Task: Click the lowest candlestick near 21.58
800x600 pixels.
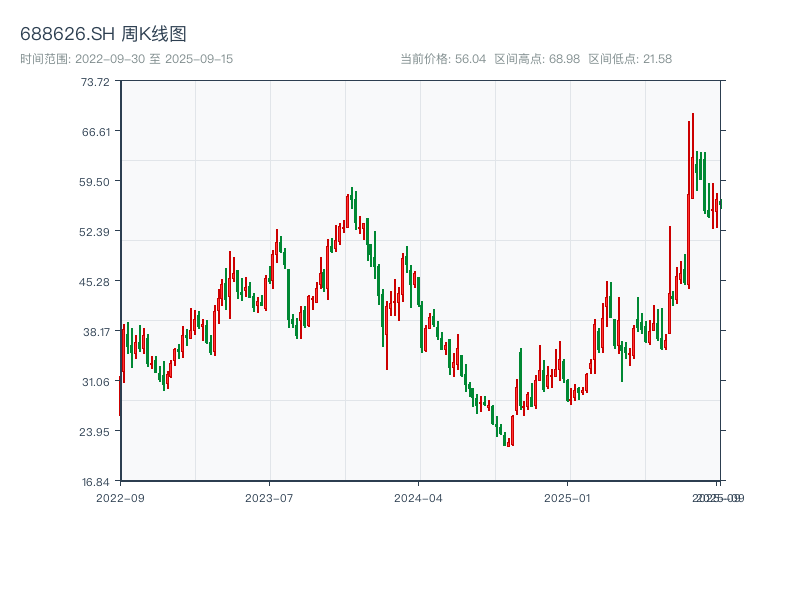Action: tap(508, 442)
